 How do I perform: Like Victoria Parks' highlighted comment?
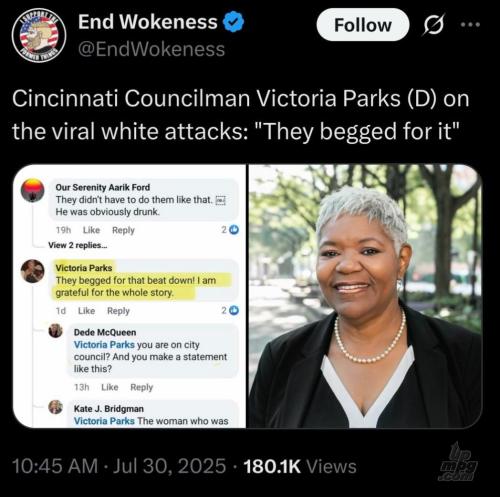point(86,311)
